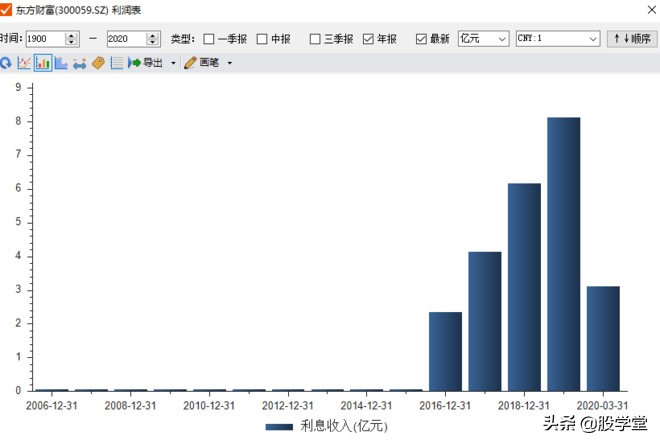Enable the 中报 checkbox
The width and height of the screenshot is (660, 444).
pos(262,39)
